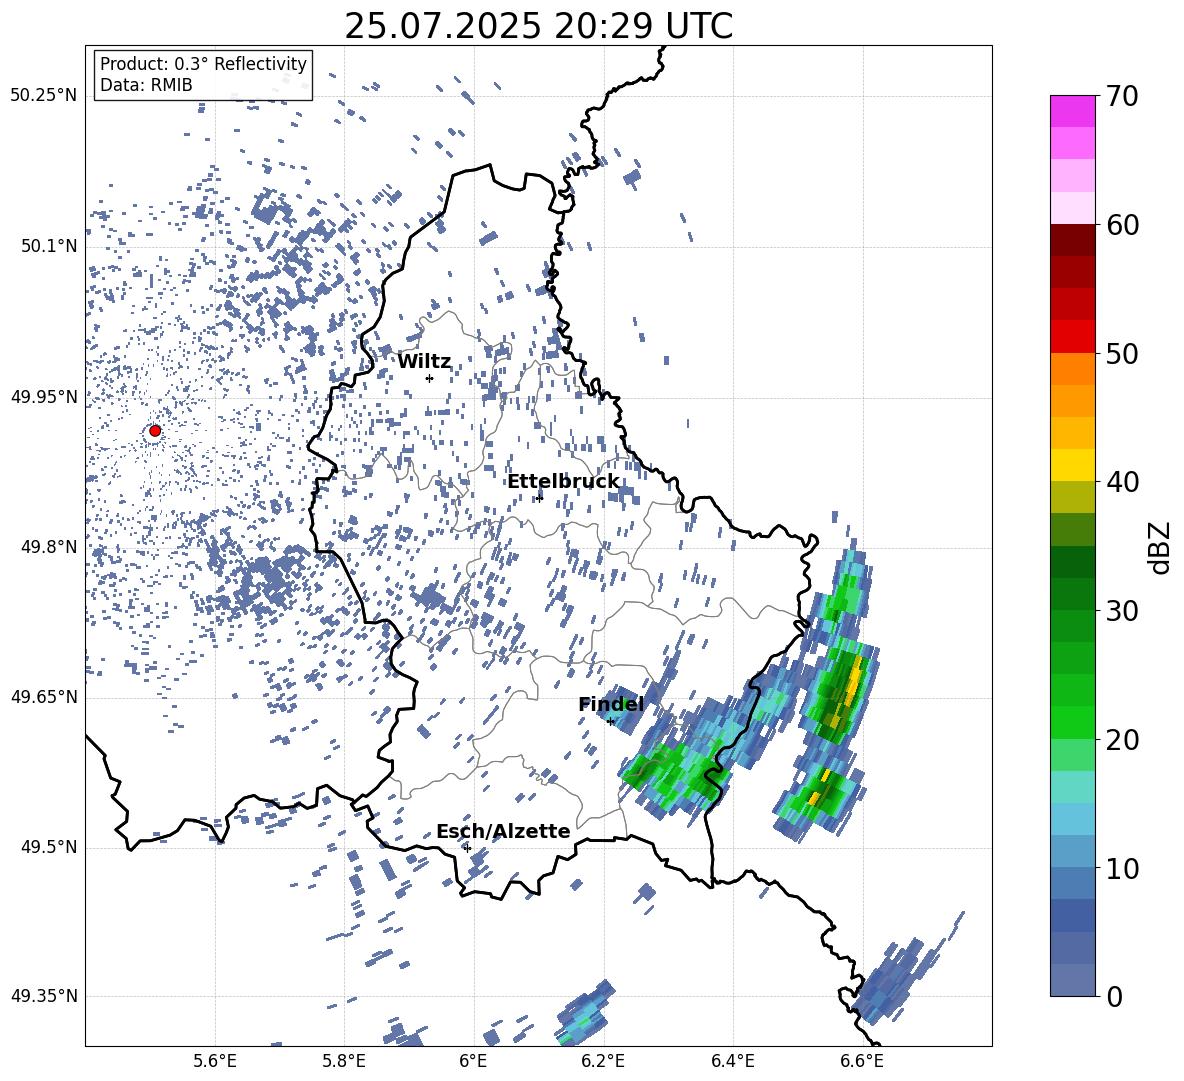Click the colorbar tick label 50

[1123, 354]
